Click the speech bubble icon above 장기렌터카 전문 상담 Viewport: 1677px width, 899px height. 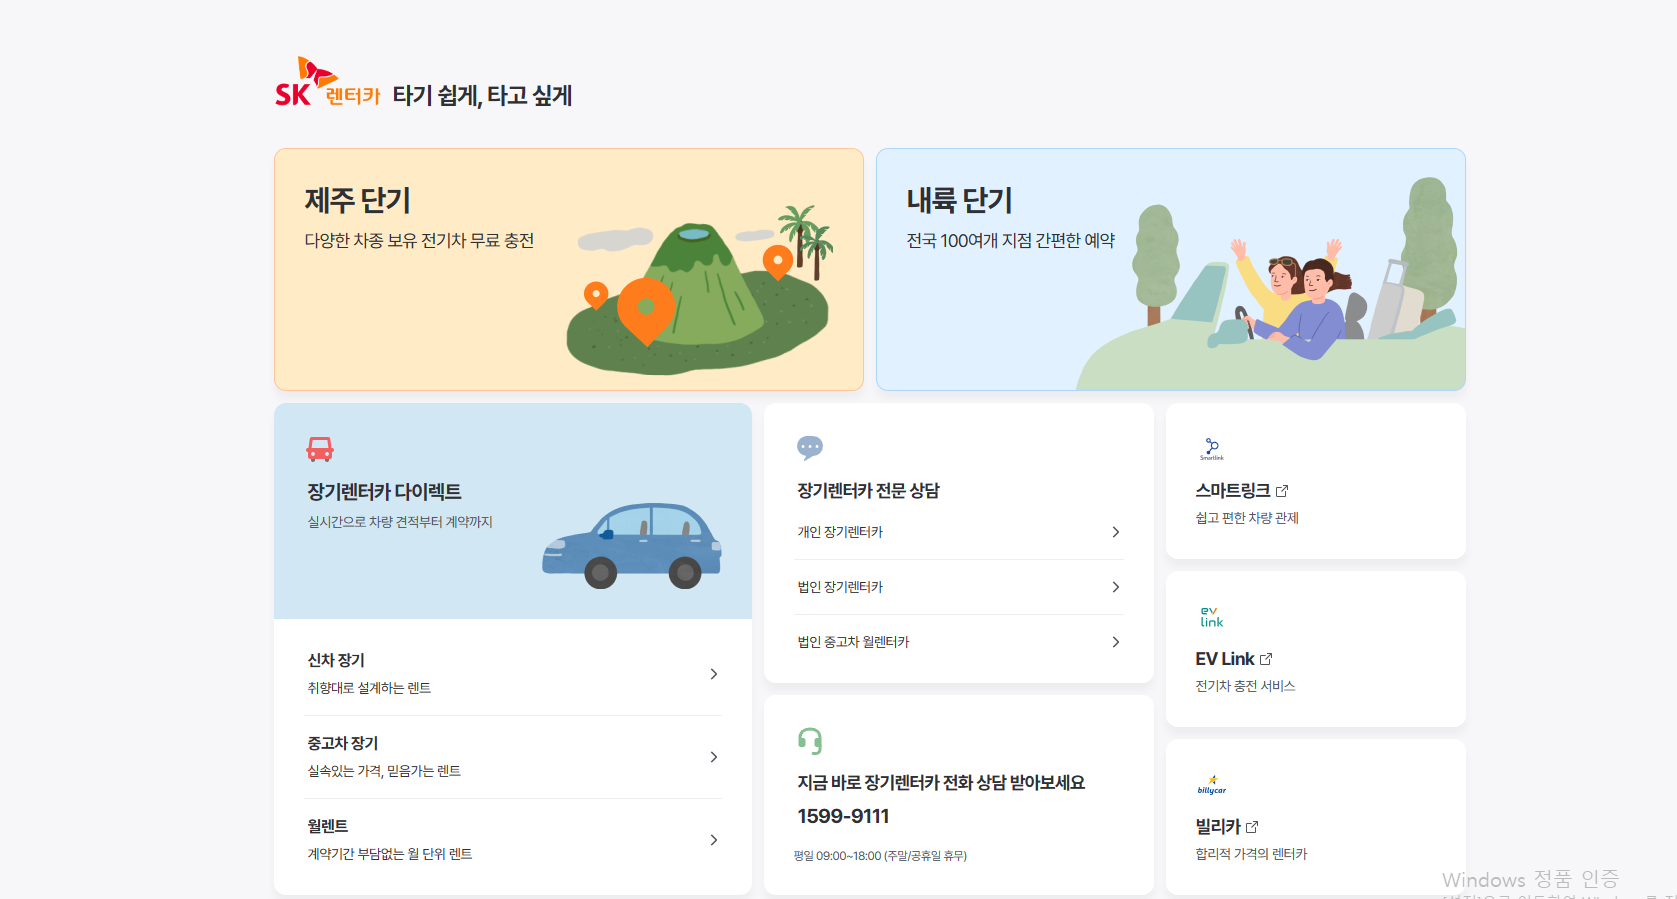click(810, 447)
